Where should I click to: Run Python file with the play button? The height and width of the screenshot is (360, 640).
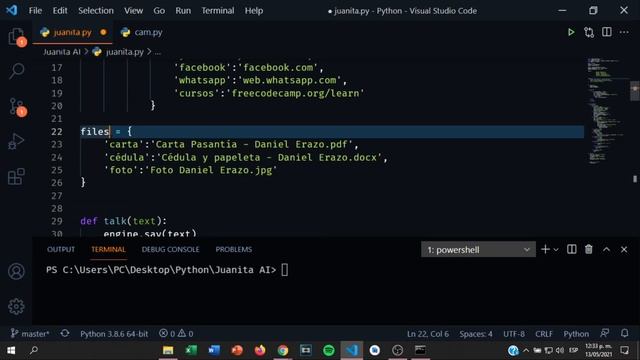click(571, 32)
